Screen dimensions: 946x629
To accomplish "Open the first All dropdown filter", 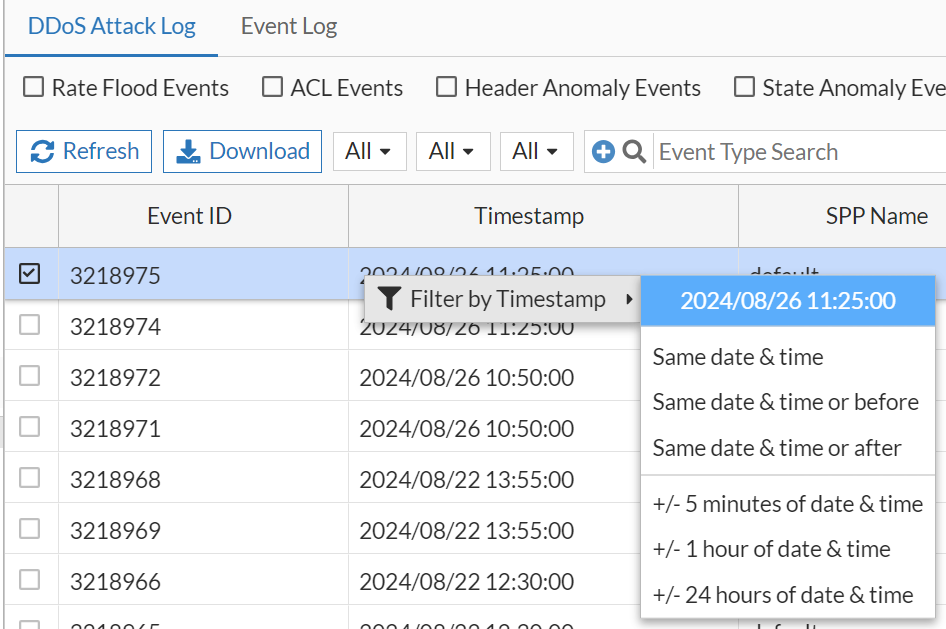I will (369, 151).
